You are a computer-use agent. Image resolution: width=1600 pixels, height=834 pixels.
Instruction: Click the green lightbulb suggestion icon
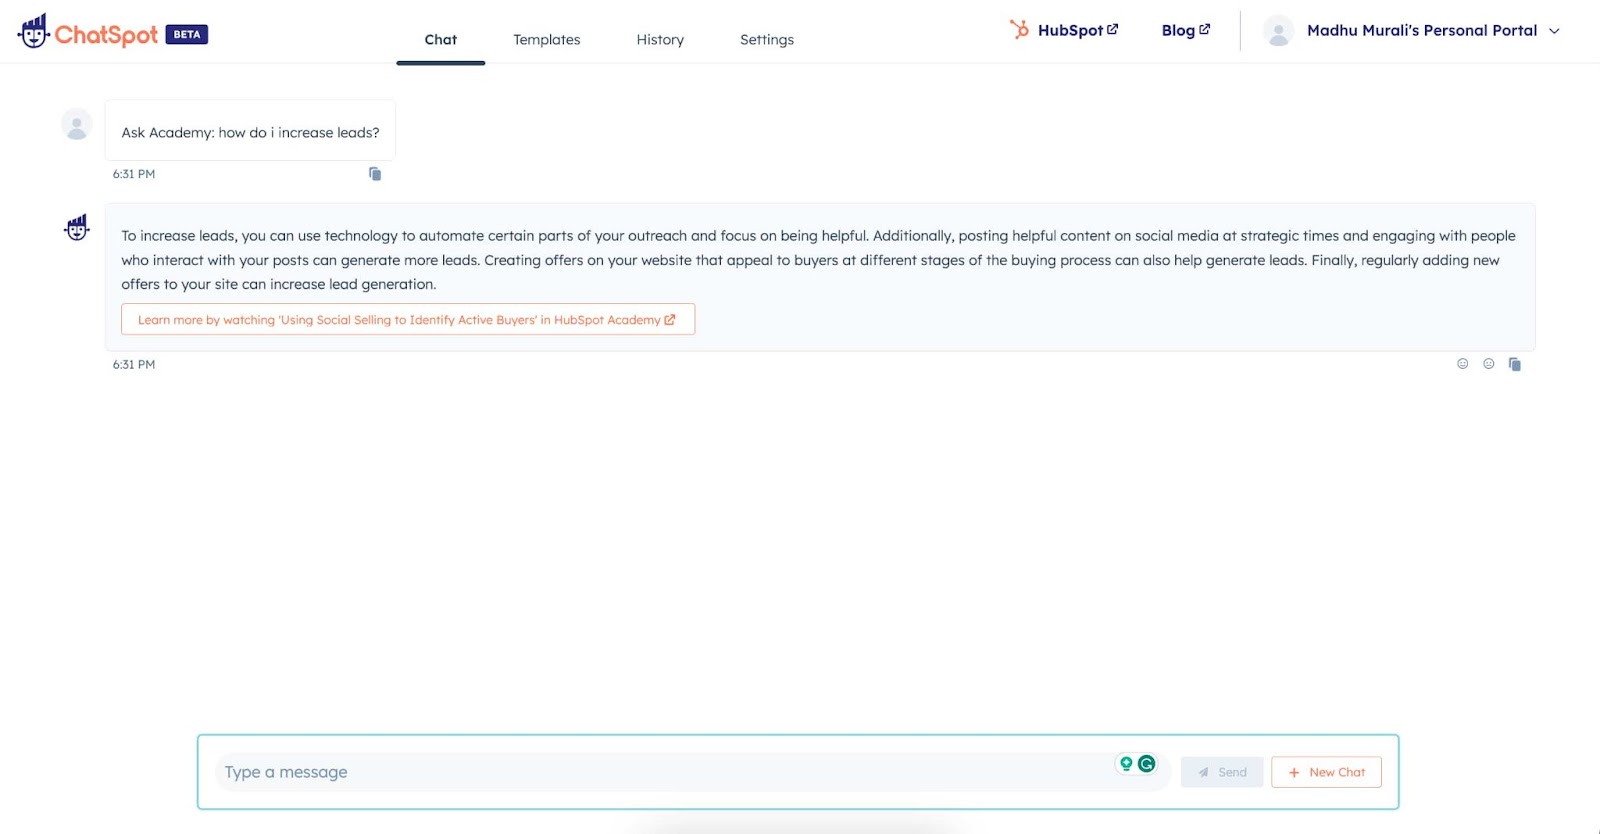(1126, 764)
